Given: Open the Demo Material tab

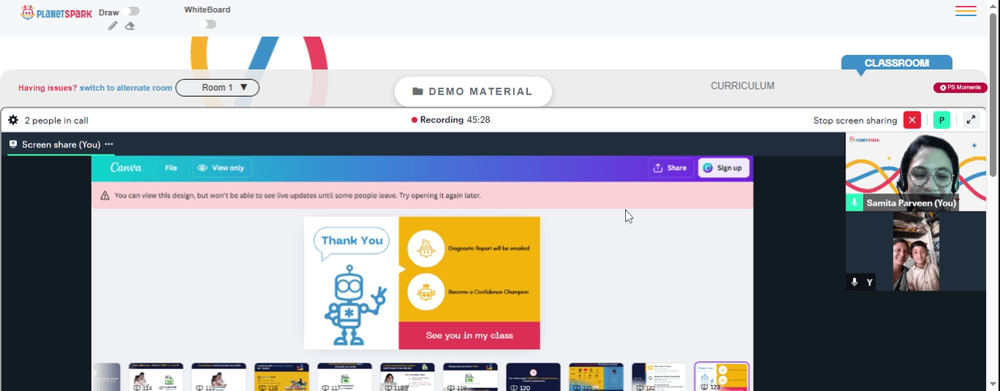Looking at the screenshot, I should 473,91.
